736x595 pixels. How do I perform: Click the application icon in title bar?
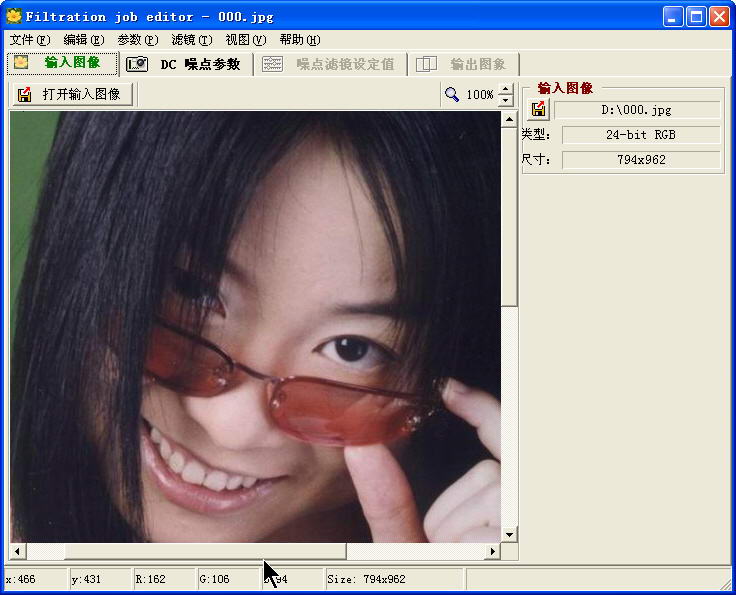pos(14,16)
